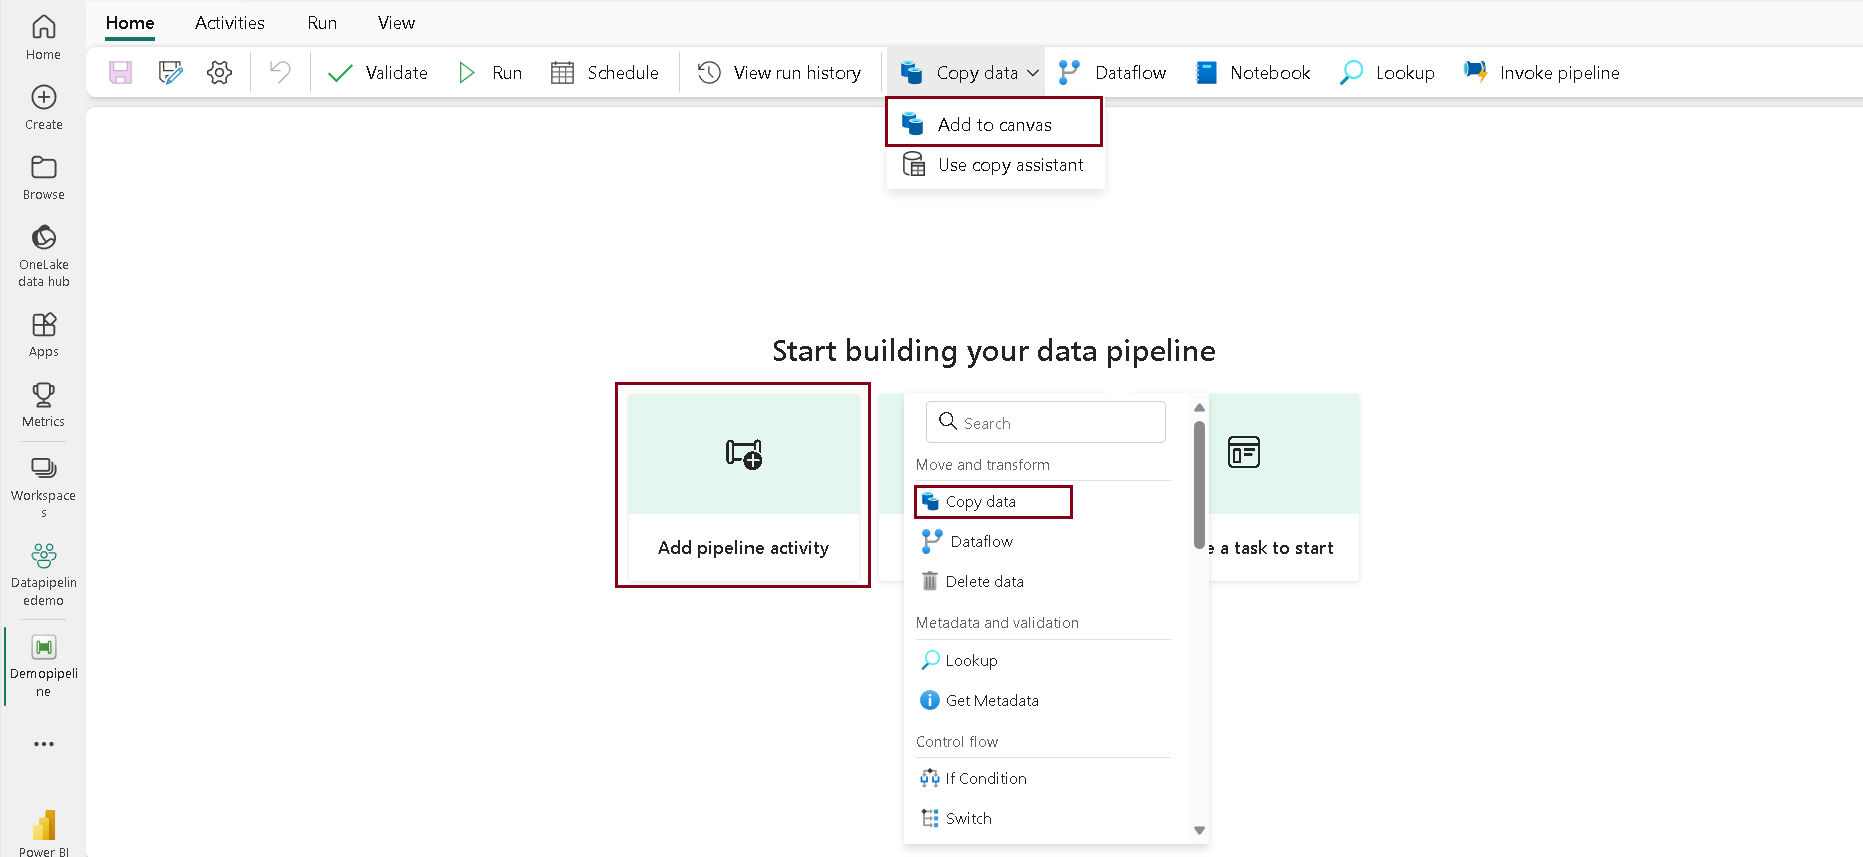Open Demopipeline item in sidebar
This screenshot has height=857, width=1863.
click(43, 665)
